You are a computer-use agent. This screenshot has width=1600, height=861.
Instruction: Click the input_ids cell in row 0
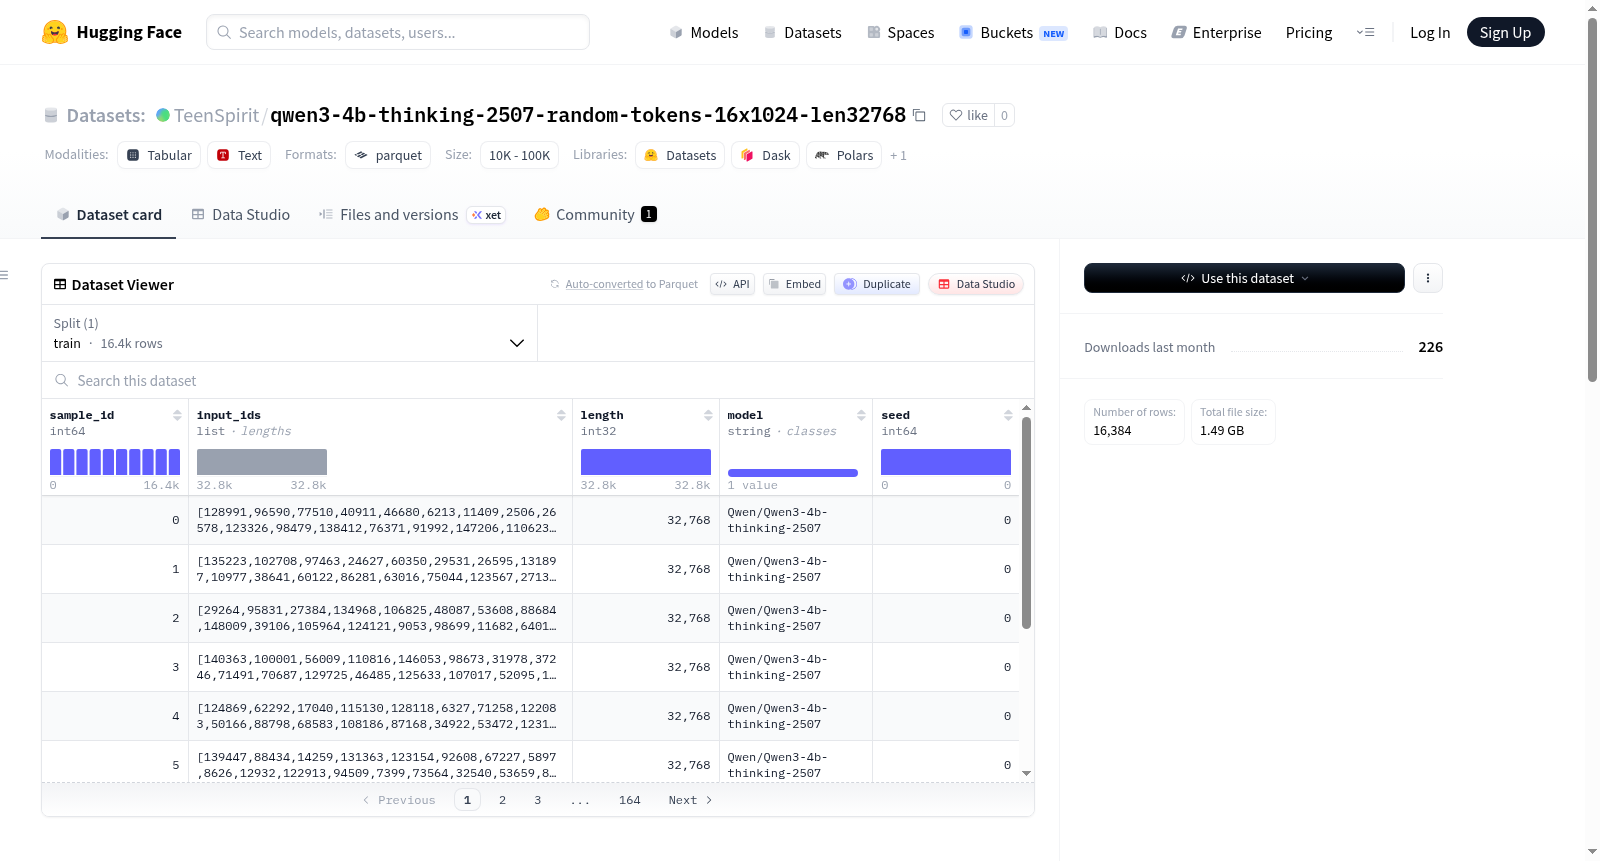380,520
